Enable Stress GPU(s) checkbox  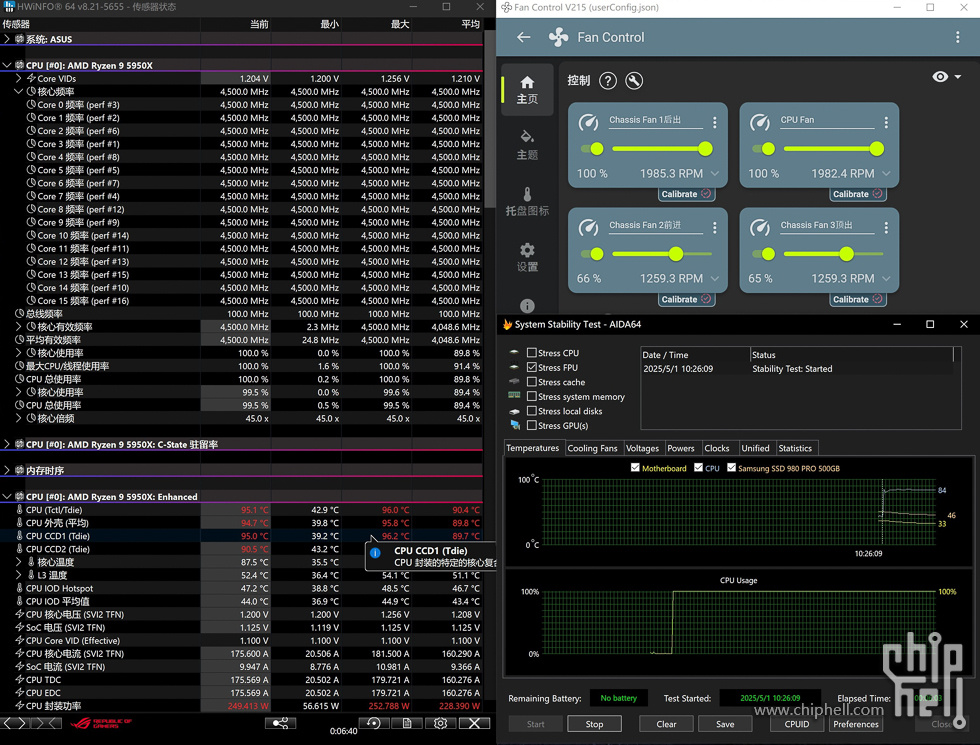click(x=532, y=426)
